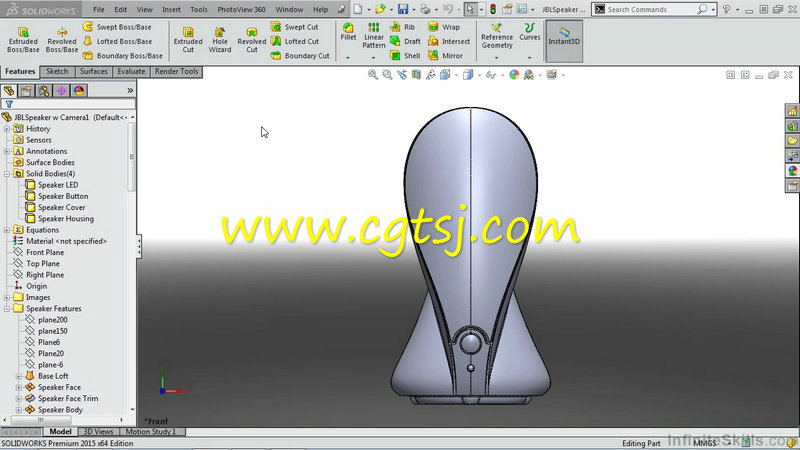Open the PhotoView 360 menu
Viewport: 800px width, 450px height.
tap(241, 9)
